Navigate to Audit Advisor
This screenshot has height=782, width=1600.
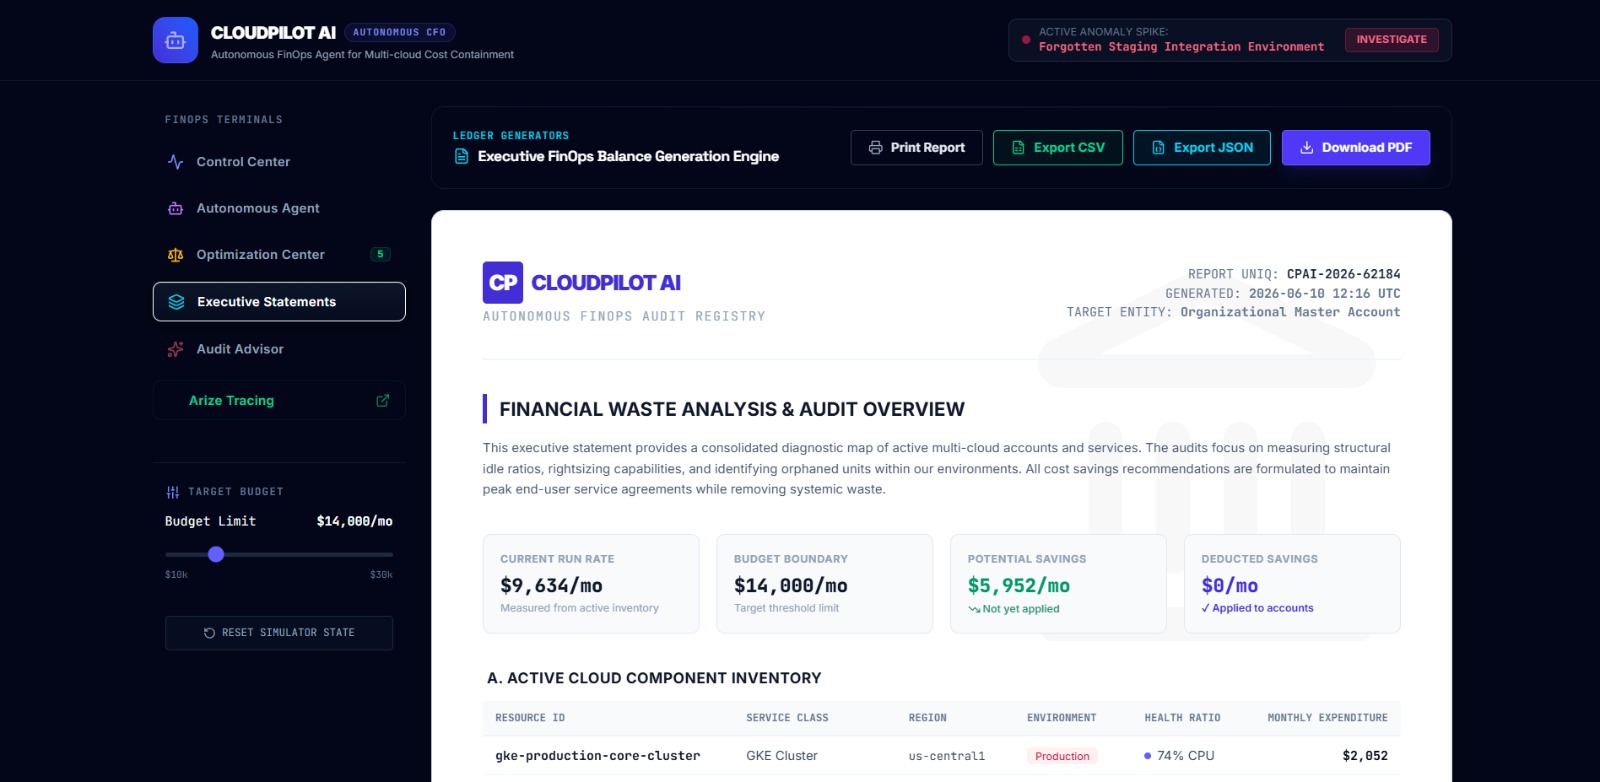[279, 349]
